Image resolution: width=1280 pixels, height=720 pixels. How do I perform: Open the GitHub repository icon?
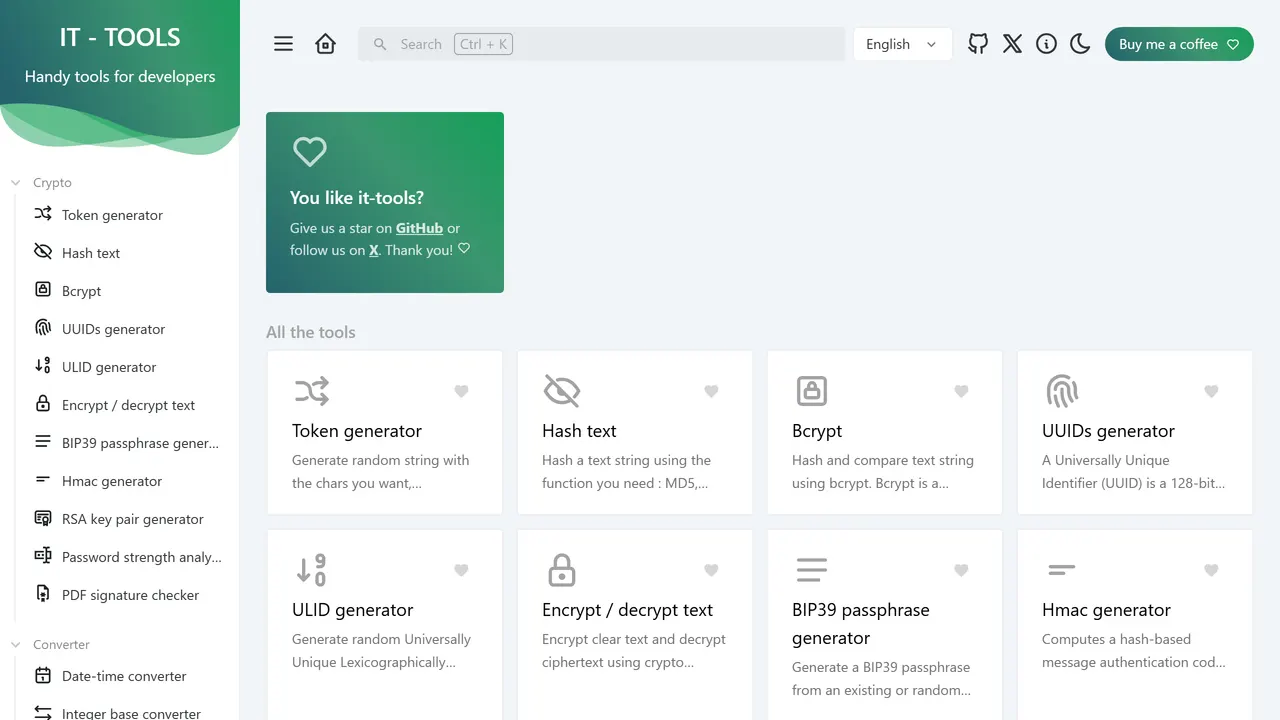(x=978, y=44)
